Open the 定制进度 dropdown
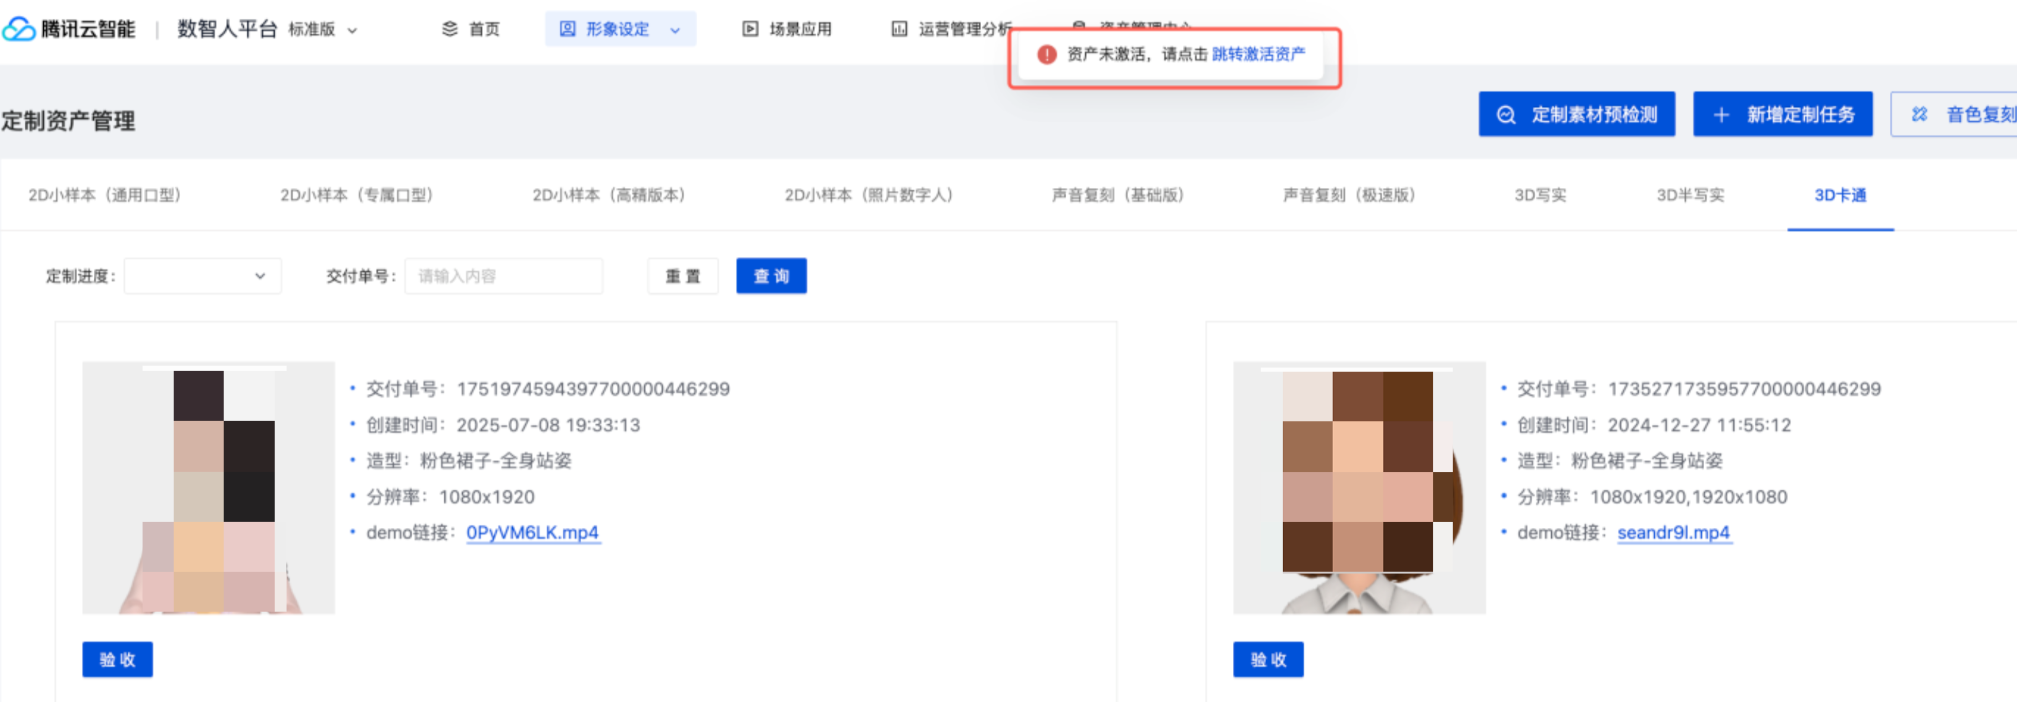 click(203, 276)
